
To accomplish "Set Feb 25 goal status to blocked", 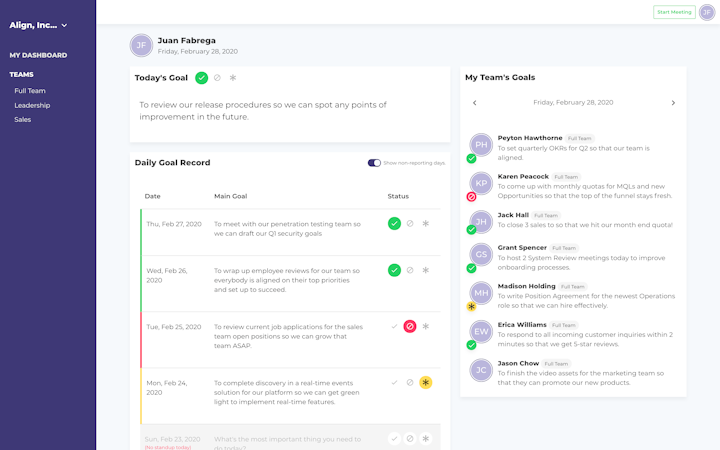I will [x=410, y=326].
